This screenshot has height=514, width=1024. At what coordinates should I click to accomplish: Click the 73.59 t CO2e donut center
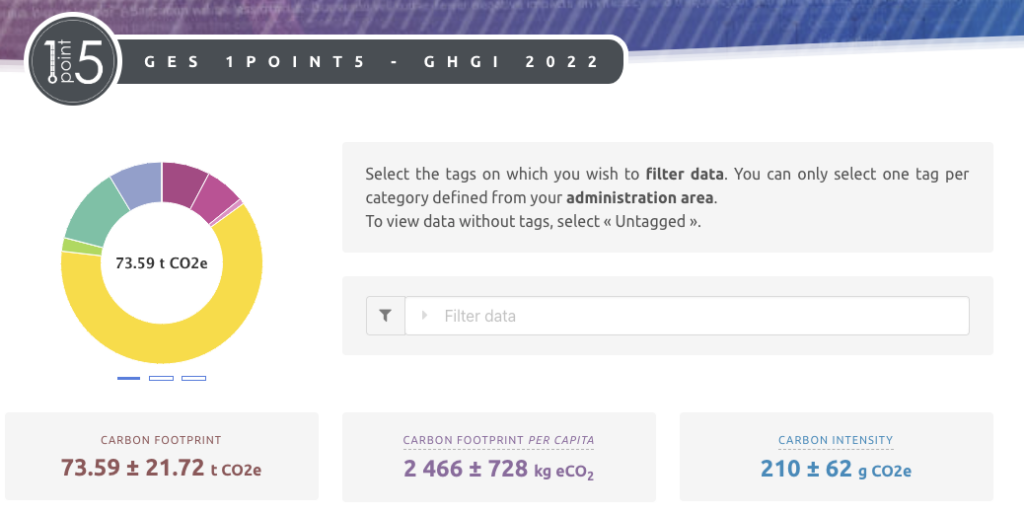point(161,263)
